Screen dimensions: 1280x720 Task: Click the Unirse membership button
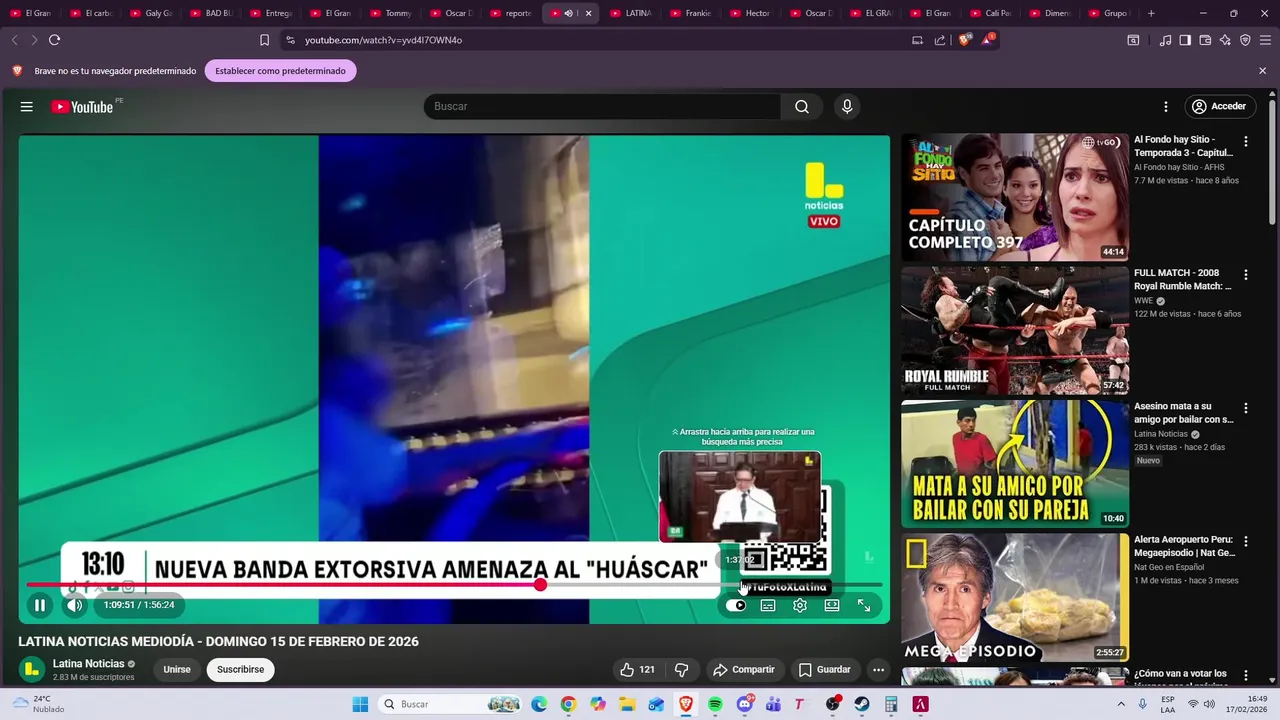pyautogui.click(x=177, y=670)
